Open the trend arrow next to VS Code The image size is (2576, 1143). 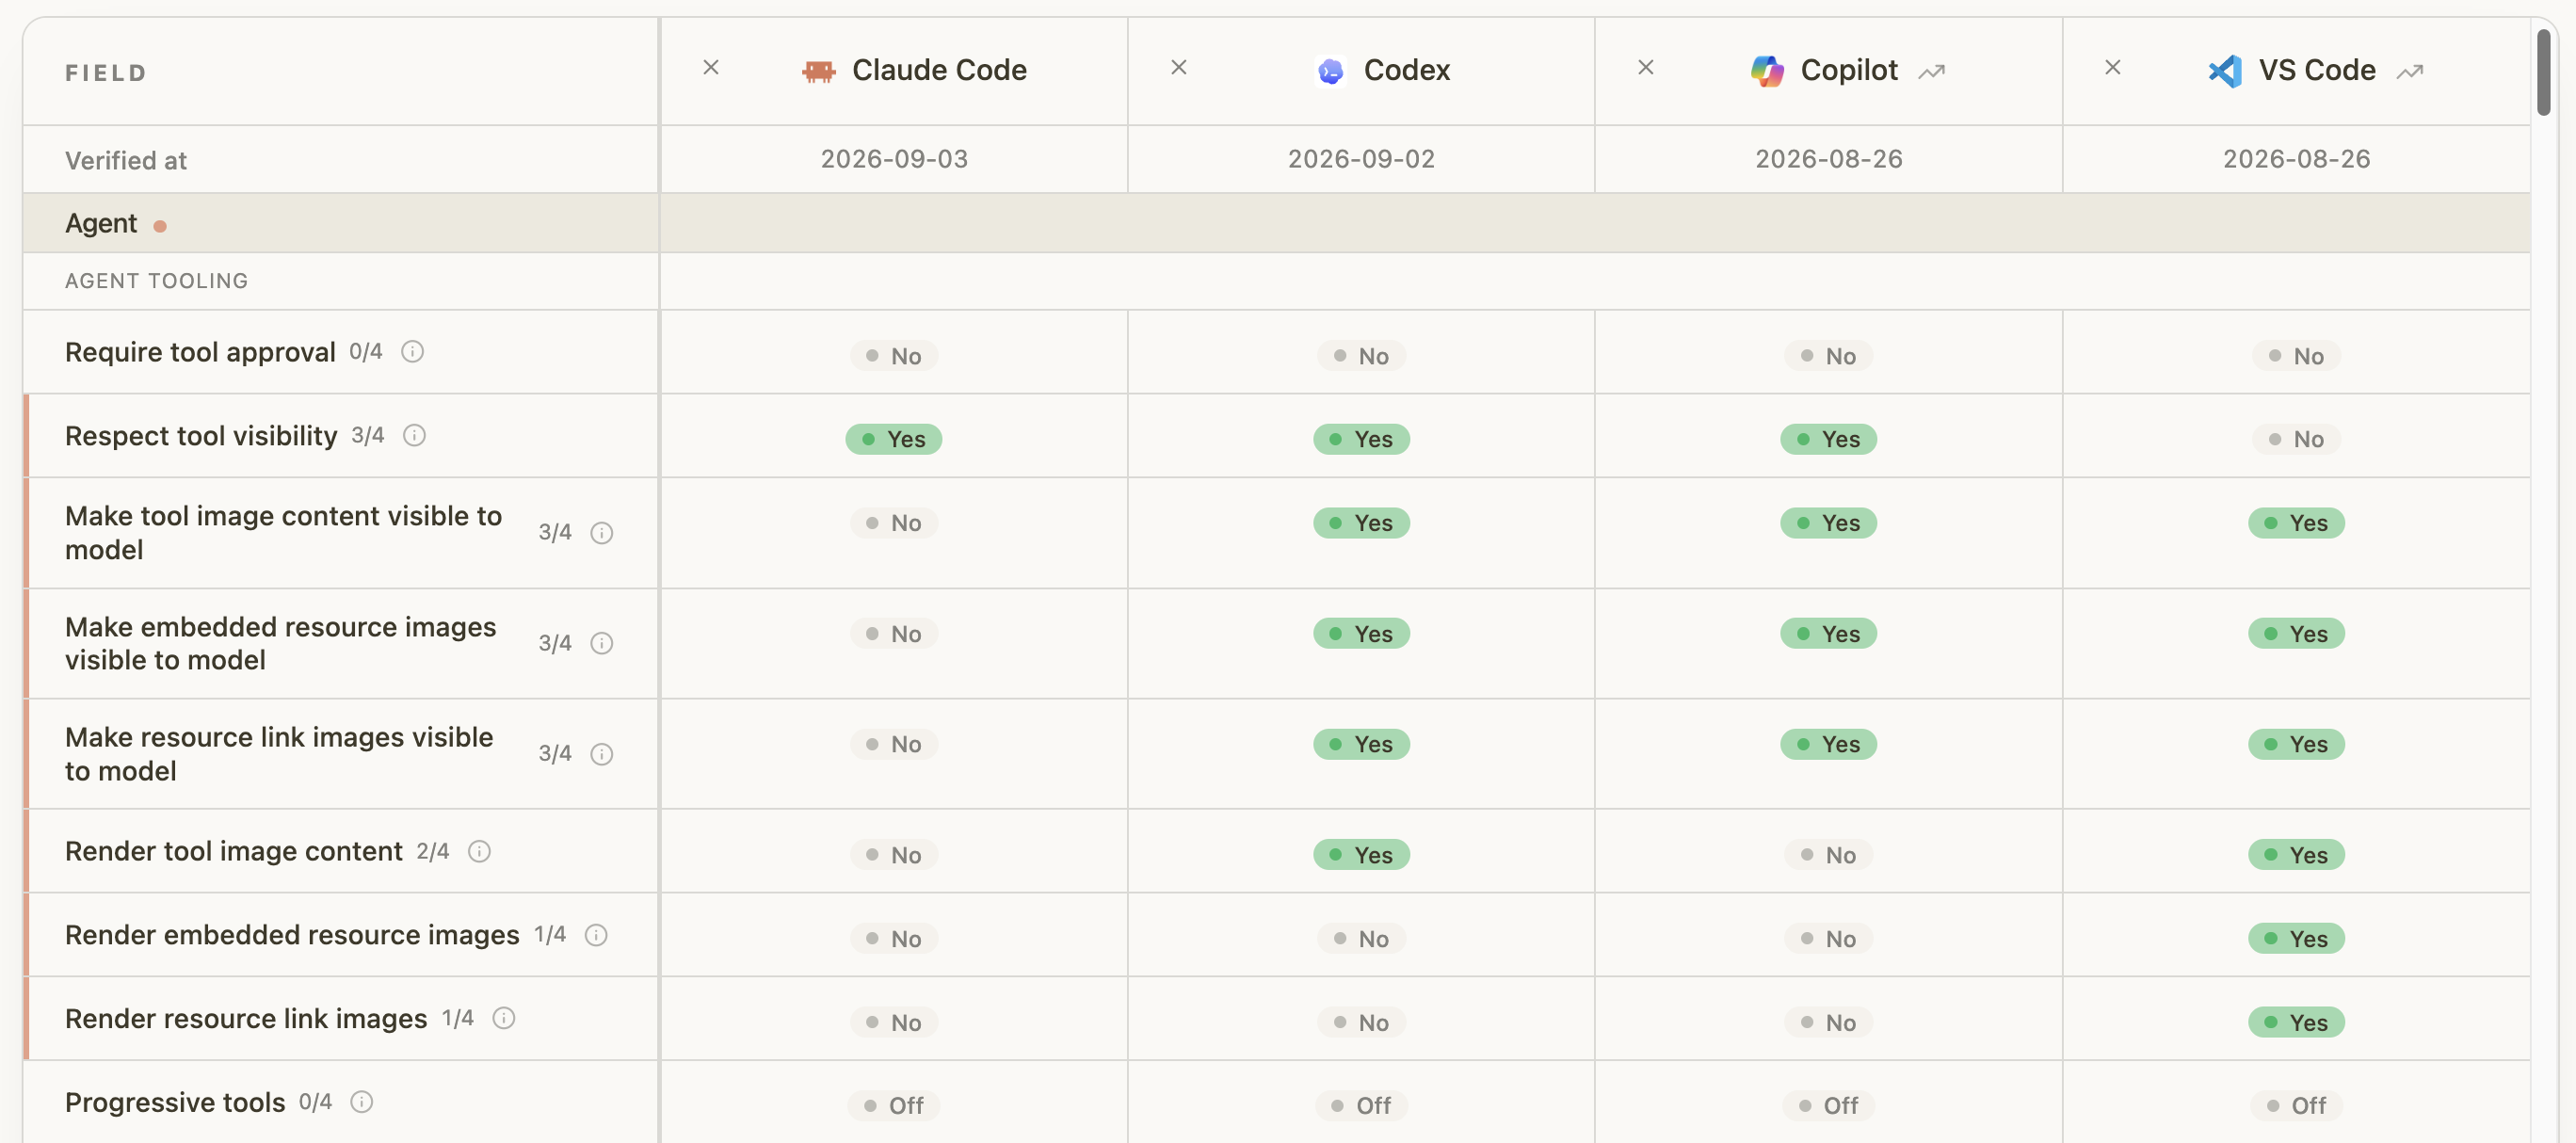tap(2410, 72)
